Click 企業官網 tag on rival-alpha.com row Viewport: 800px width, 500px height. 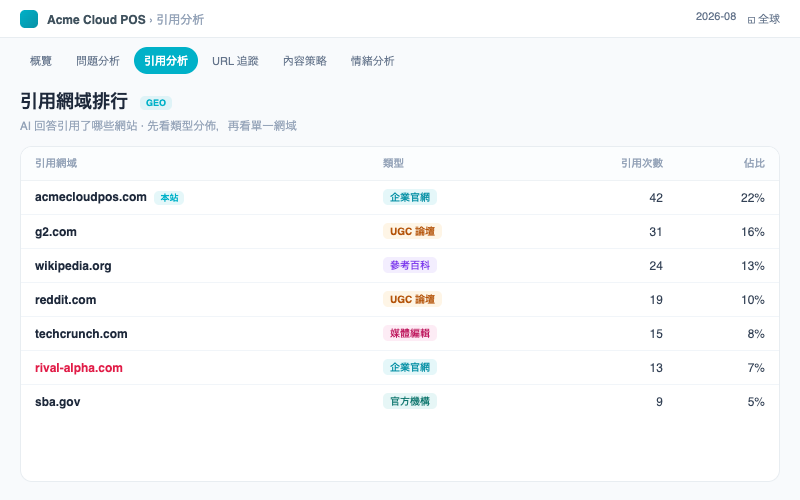(x=410, y=367)
